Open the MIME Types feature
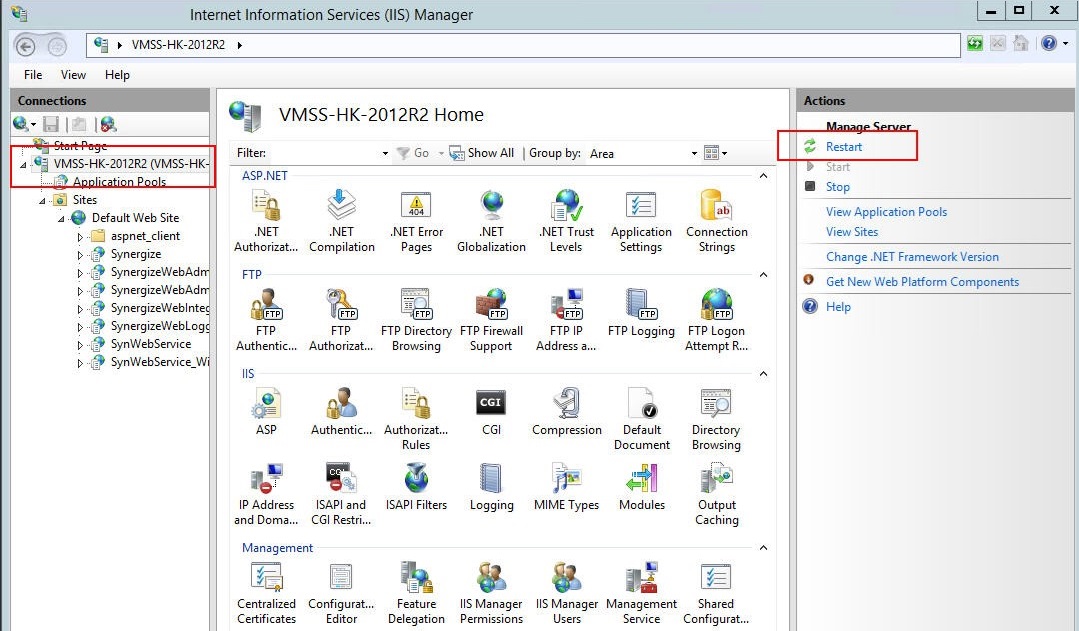The width and height of the screenshot is (1079, 631). [x=566, y=486]
